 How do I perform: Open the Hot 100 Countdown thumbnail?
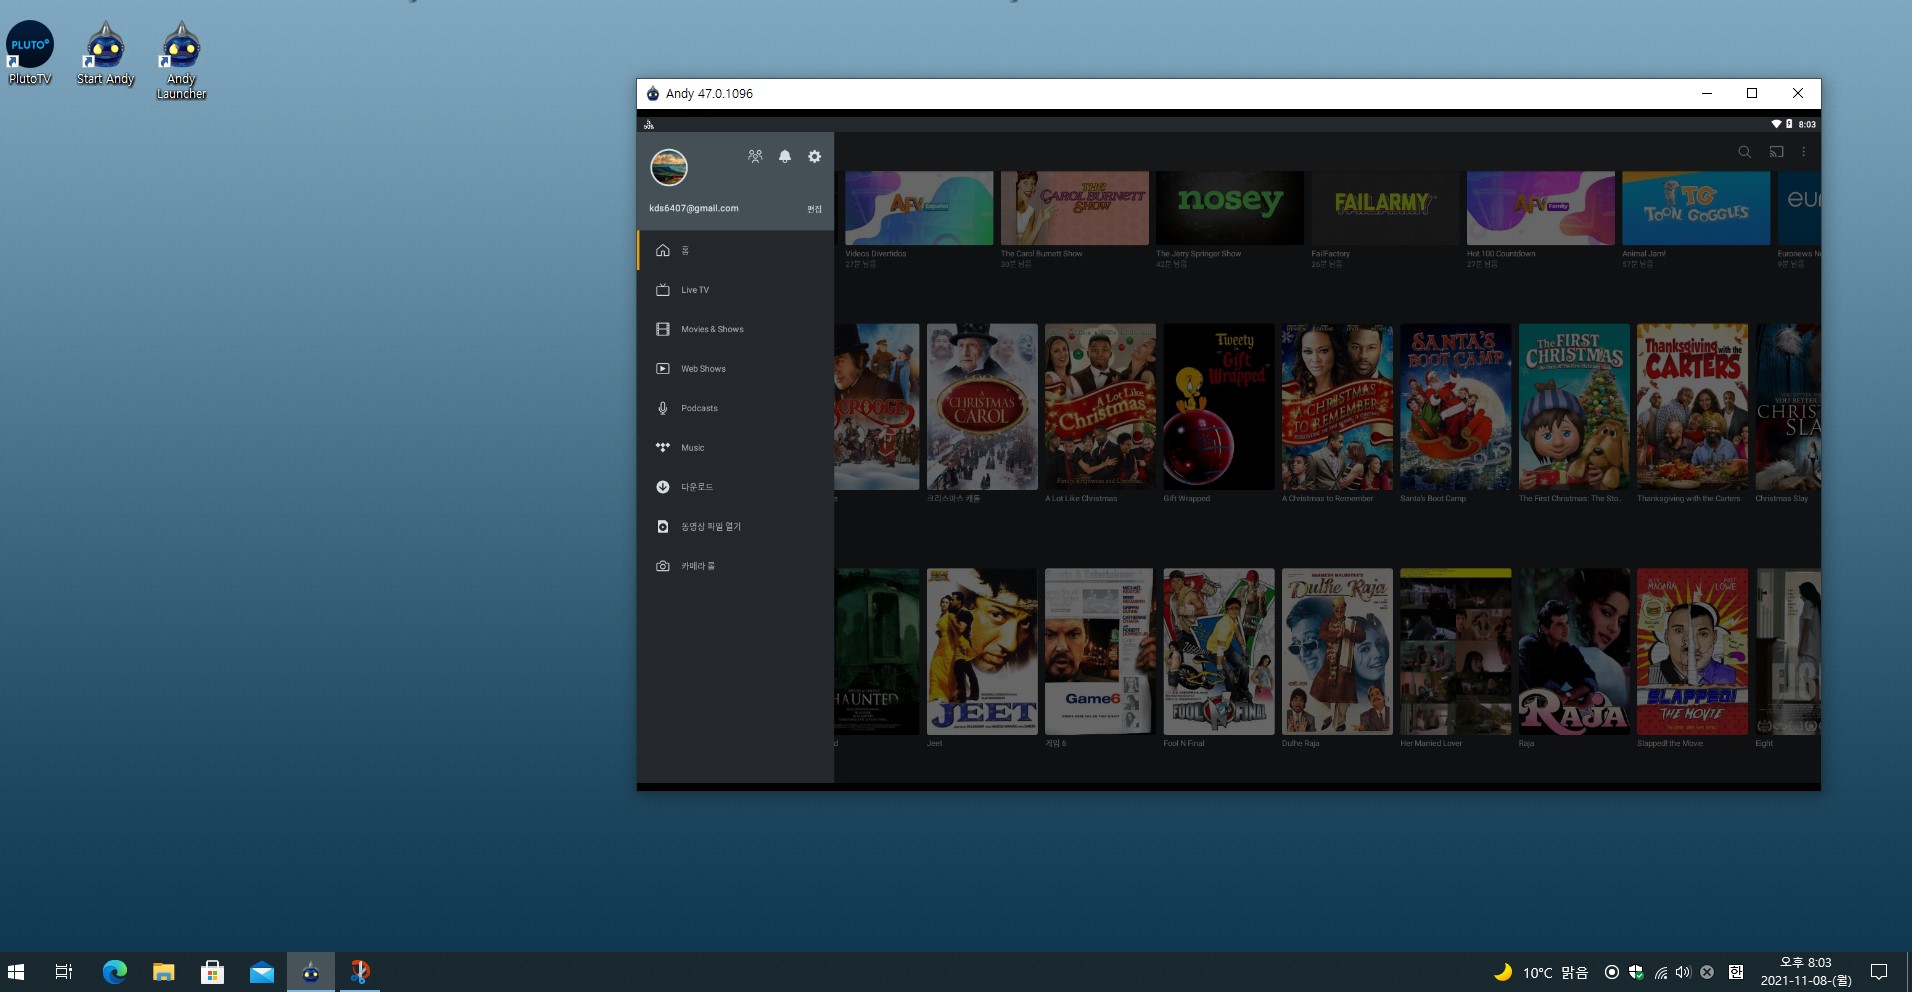pos(1541,208)
